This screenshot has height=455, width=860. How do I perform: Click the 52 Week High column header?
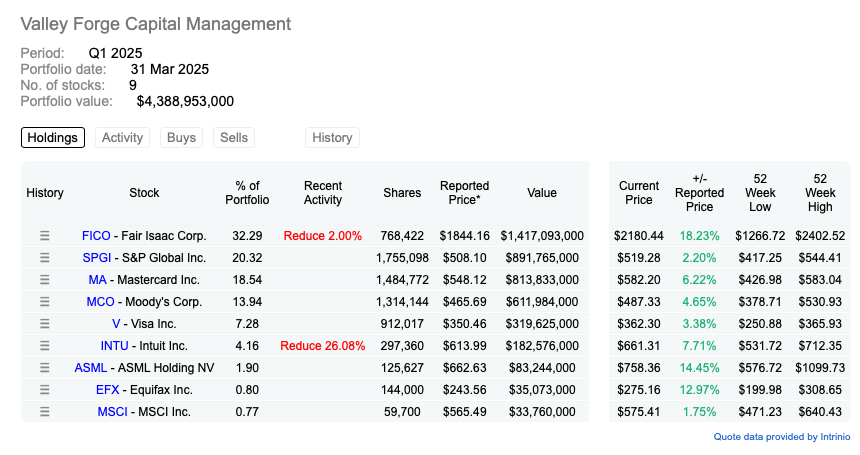[x=820, y=193]
